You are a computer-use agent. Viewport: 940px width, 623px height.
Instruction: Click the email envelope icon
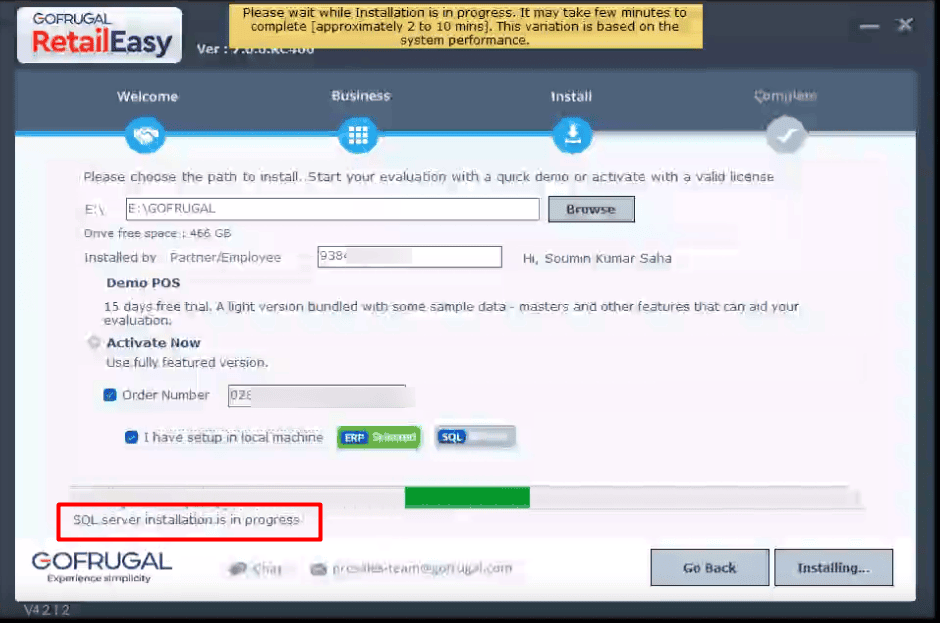pos(319,569)
